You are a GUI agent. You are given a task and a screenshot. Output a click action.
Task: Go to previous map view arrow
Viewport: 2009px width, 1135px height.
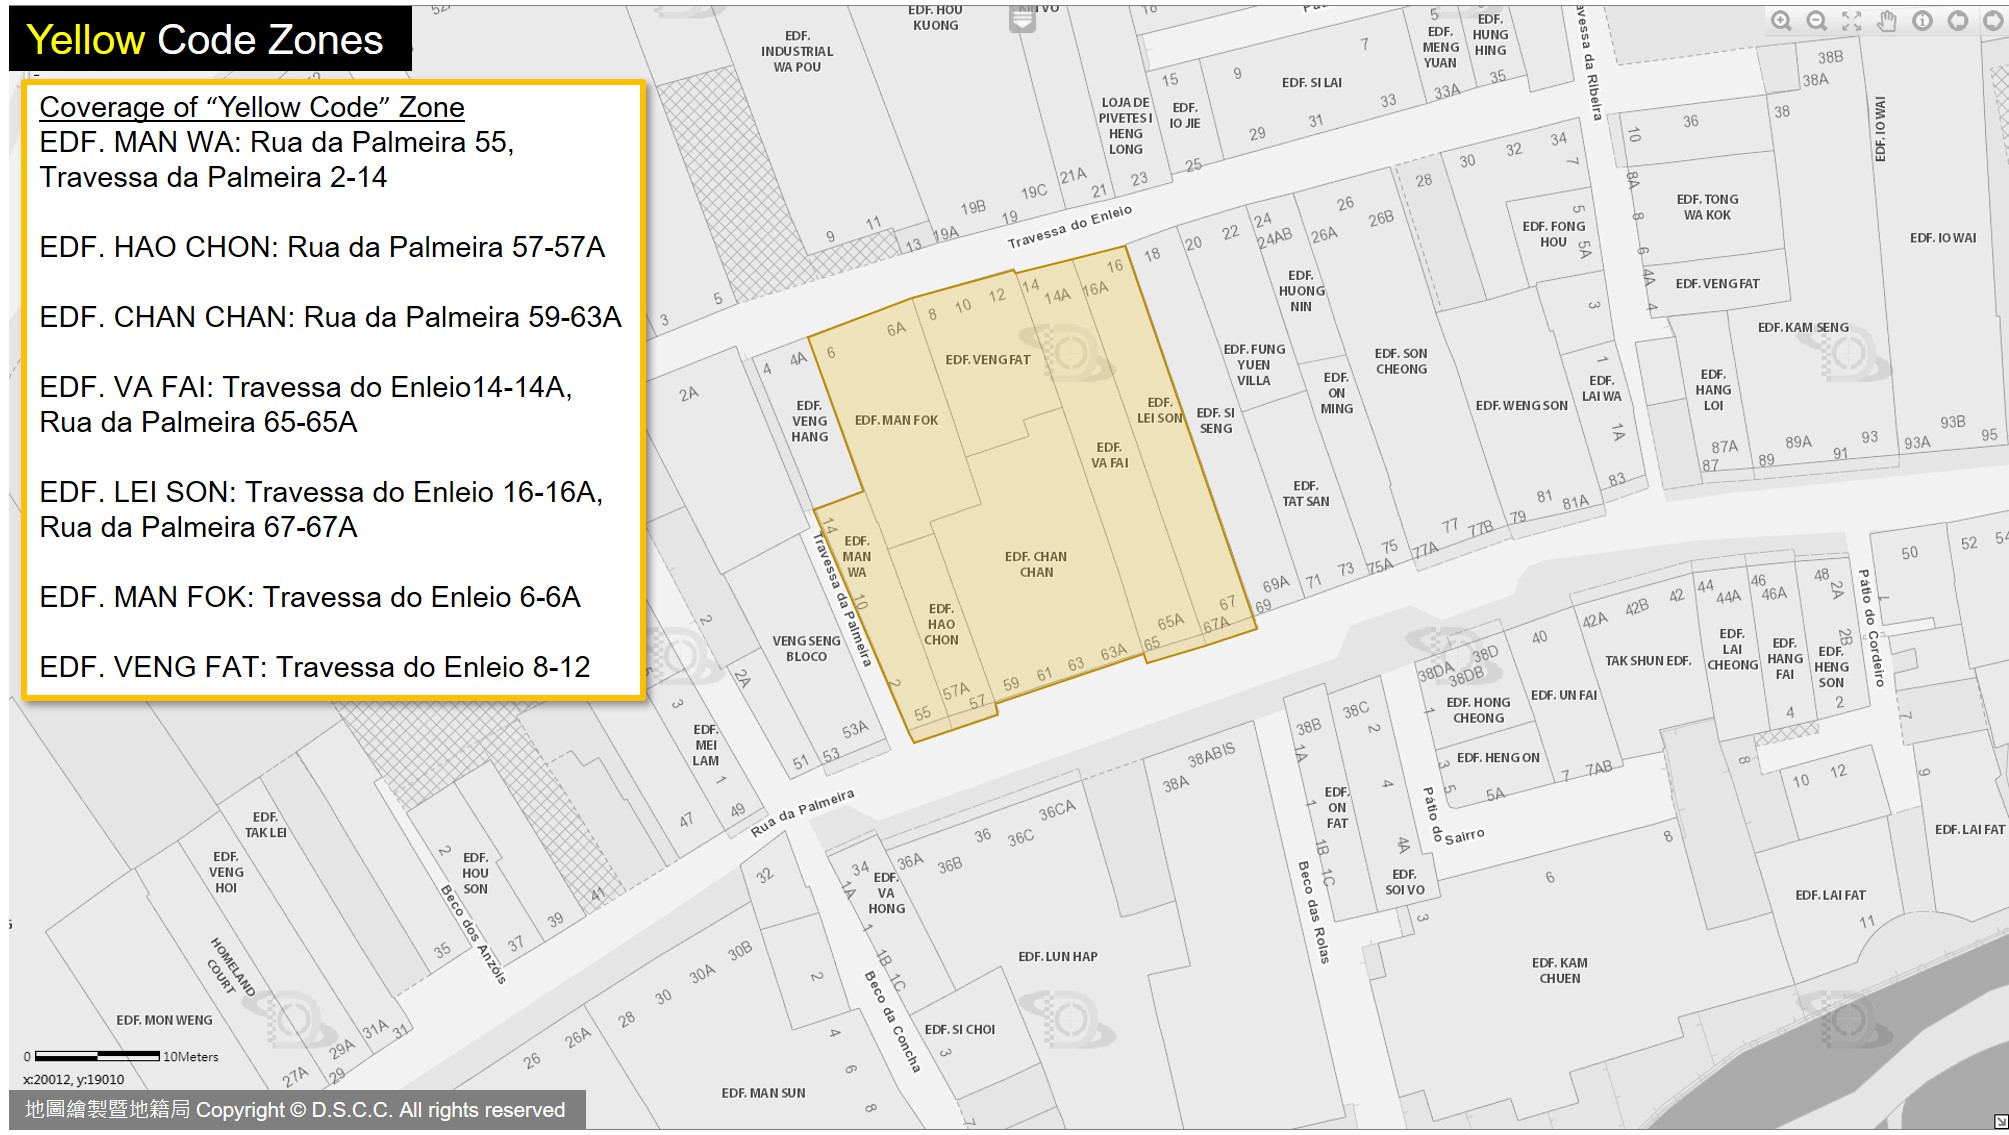coord(1958,21)
